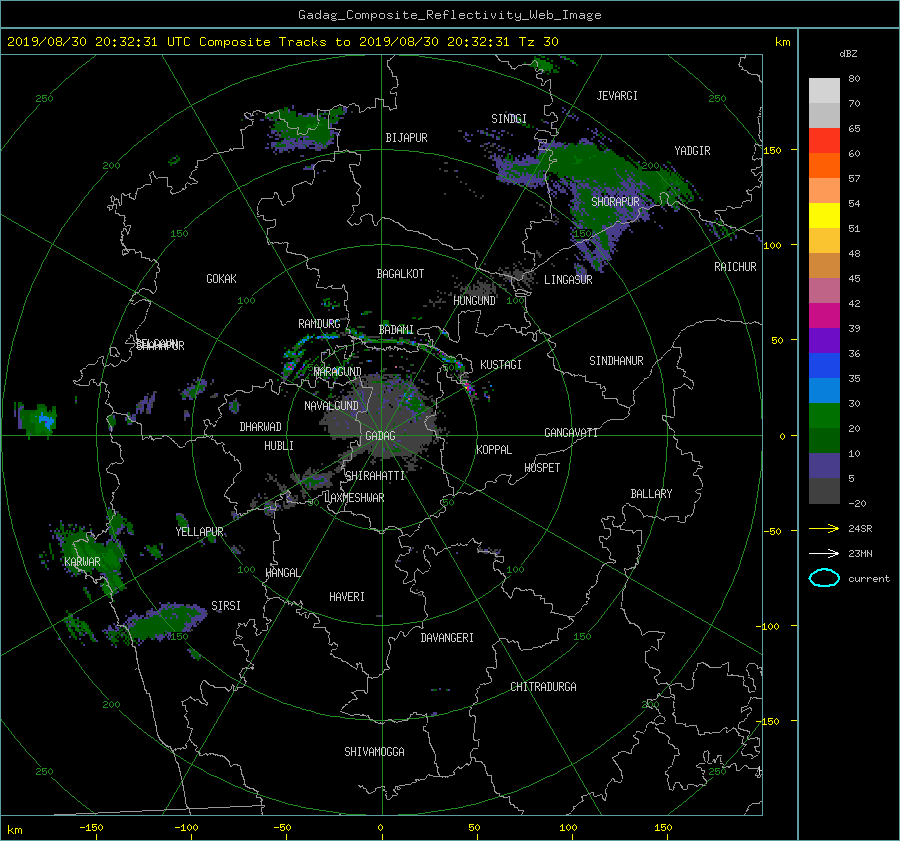Select the SHIRAHATTI label

pyautogui.click(x=375, y=476)
